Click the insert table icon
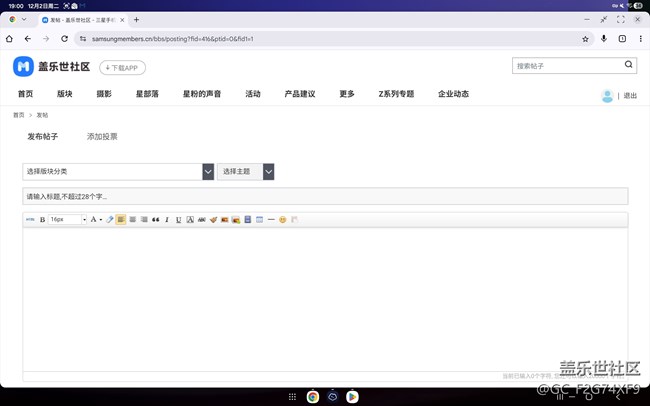The width and height of the screenshot is (650, 406). pos(259,219)
